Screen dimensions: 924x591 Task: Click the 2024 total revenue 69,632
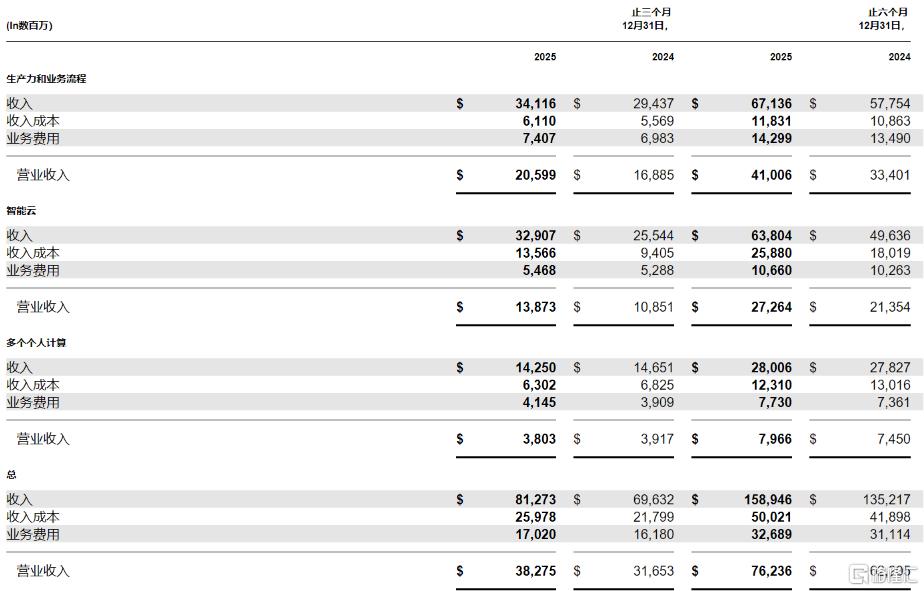click(653, 499)
